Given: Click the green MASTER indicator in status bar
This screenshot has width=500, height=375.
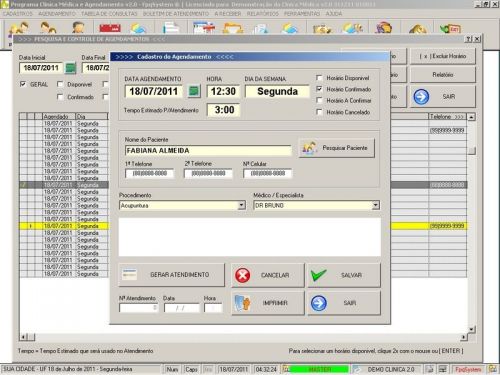Looking at the screenshot, I should [319, 369].
